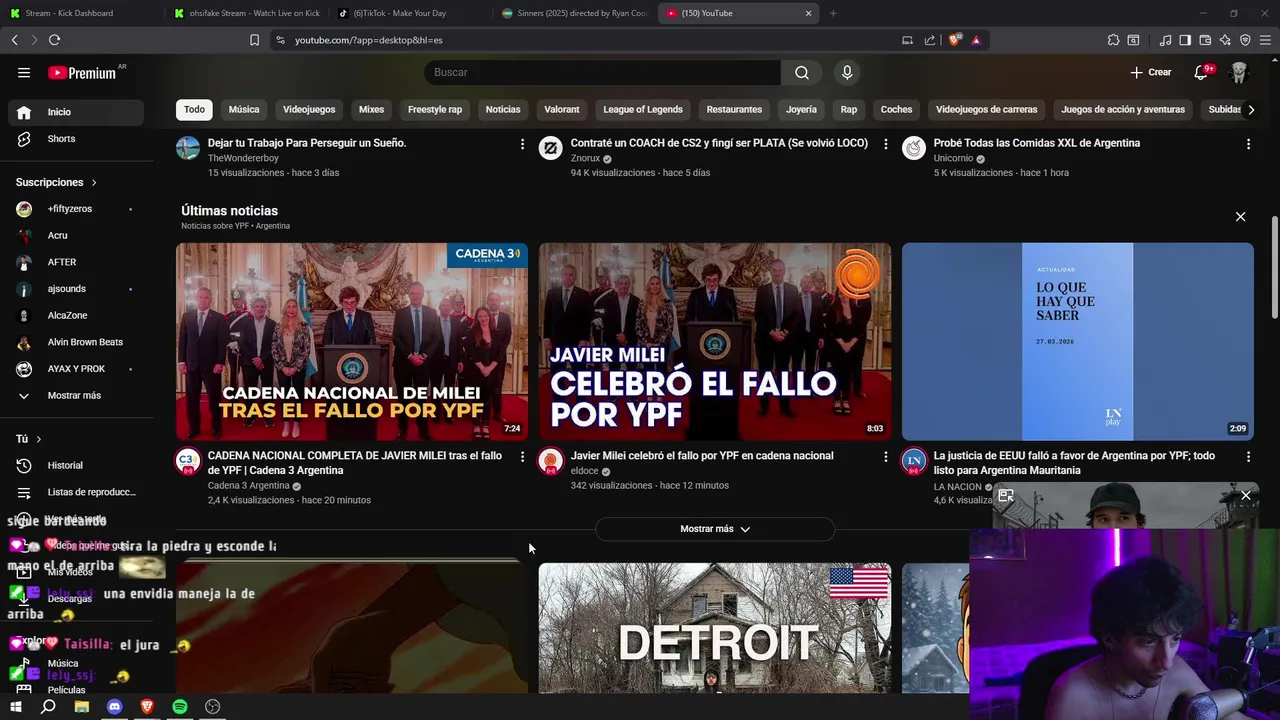Select the Valorant filter chip
Viewport: 1280px width, 720px height.
pos(562,109)
